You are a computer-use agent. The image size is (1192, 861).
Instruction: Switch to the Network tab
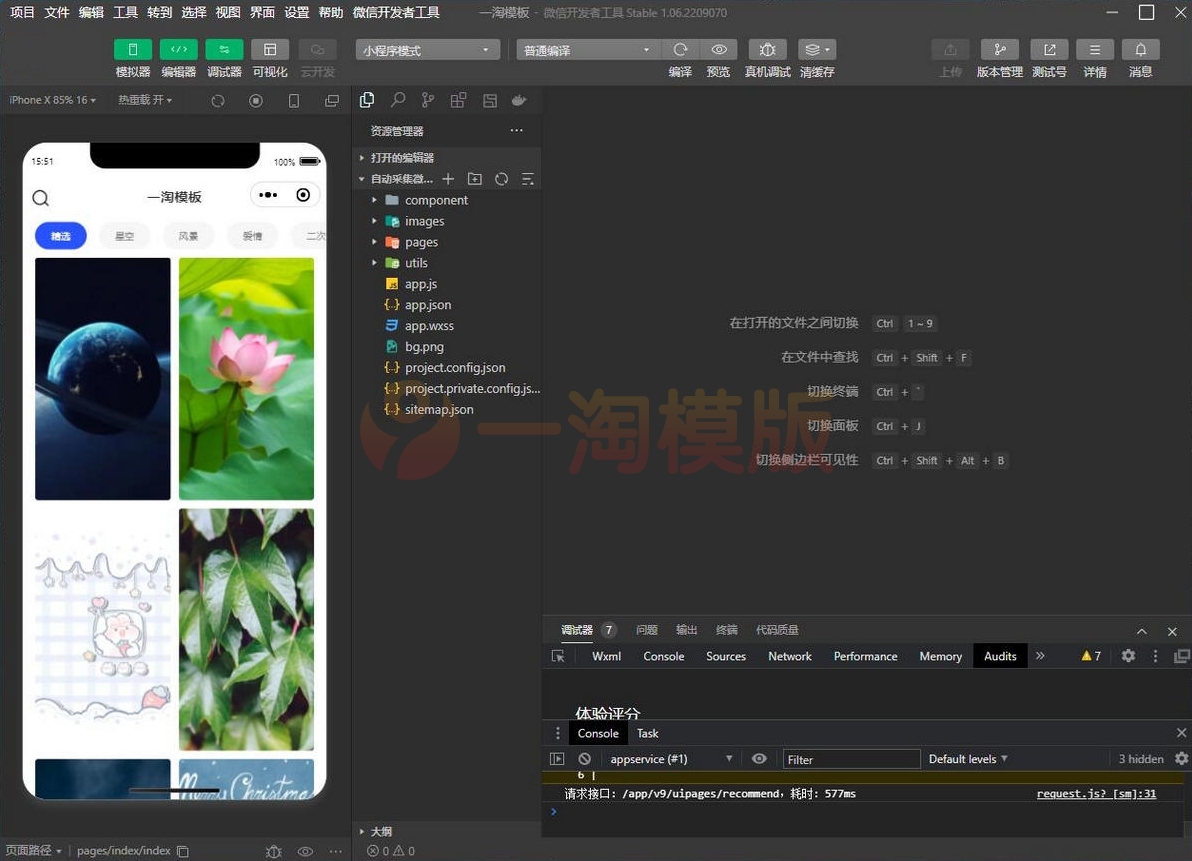pos(790,656)
